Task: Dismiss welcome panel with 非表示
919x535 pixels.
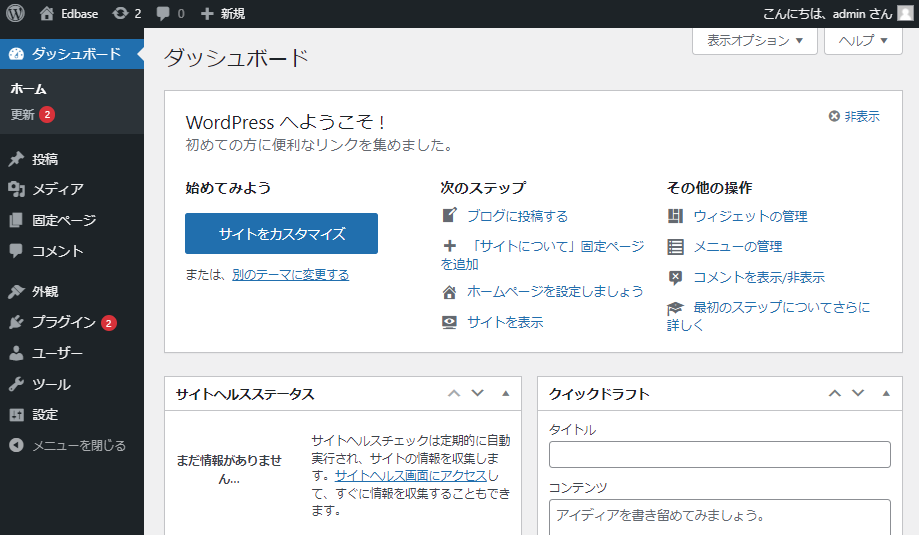Action: tap(854, 116)
